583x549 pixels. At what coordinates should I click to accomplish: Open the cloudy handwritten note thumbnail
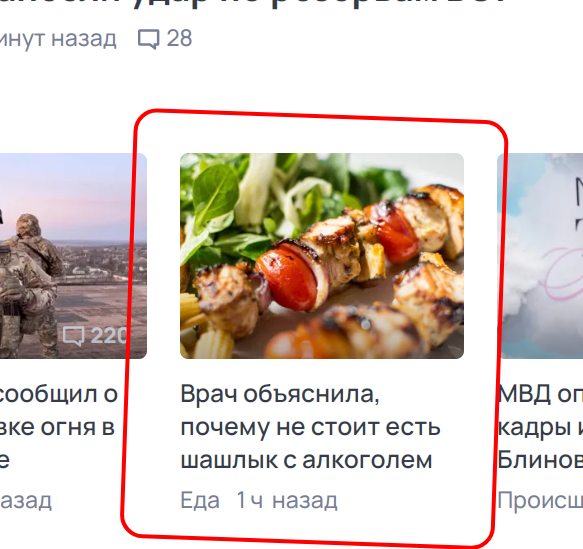[540, 256]
